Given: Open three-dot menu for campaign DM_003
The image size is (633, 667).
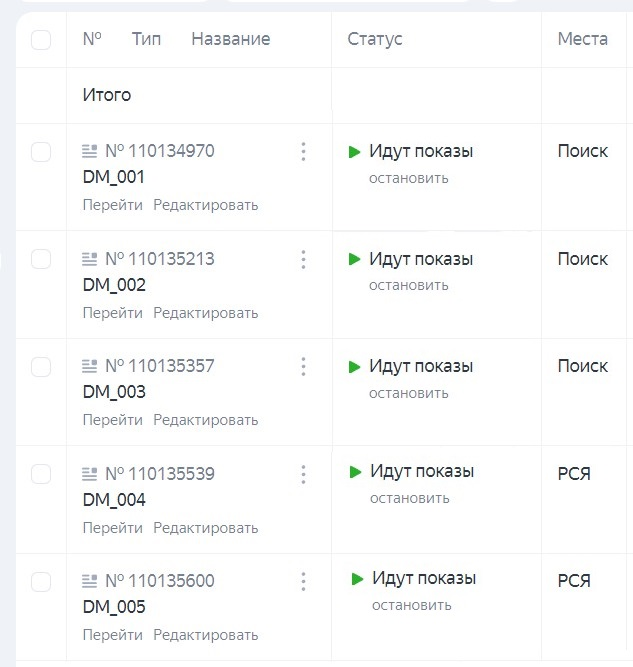Looking at the screenshot, I should [303, 366].
